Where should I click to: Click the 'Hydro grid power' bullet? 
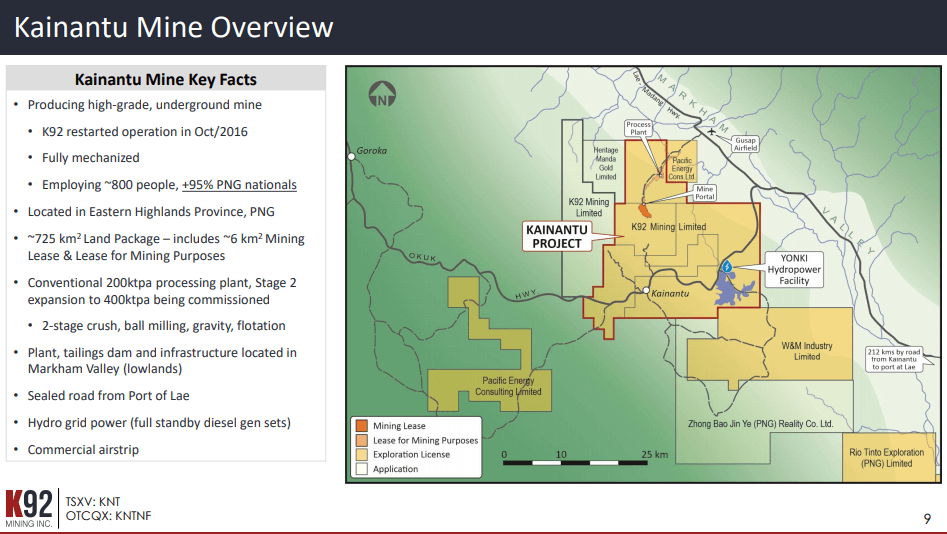[x=159, y=423]
